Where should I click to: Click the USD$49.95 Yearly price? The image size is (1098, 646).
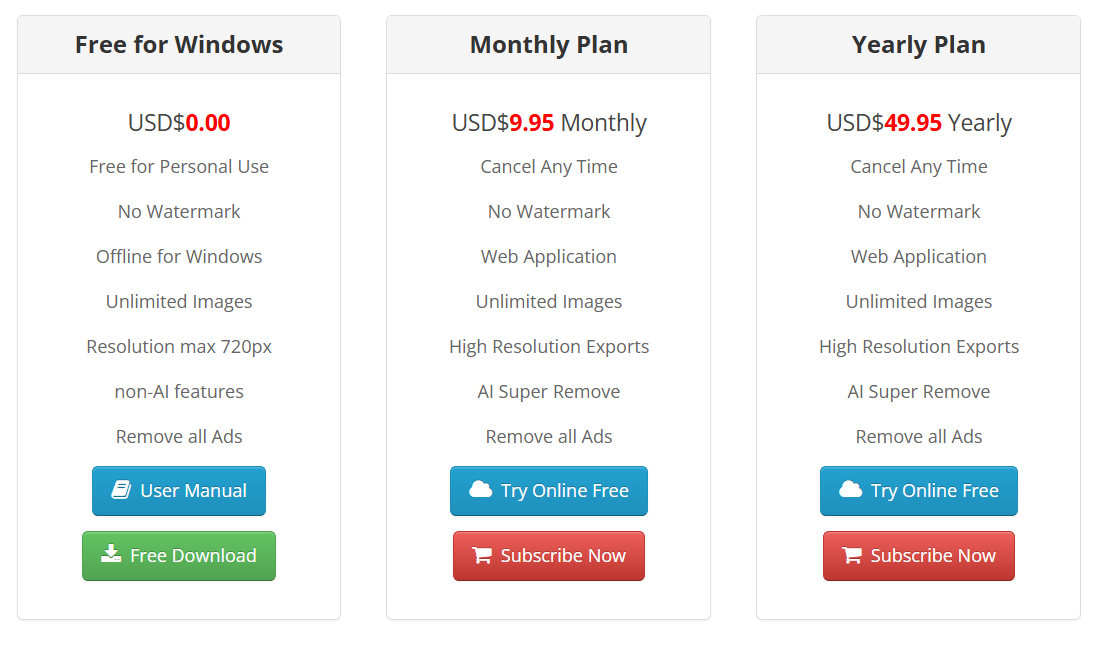click(x=919, y=123)
